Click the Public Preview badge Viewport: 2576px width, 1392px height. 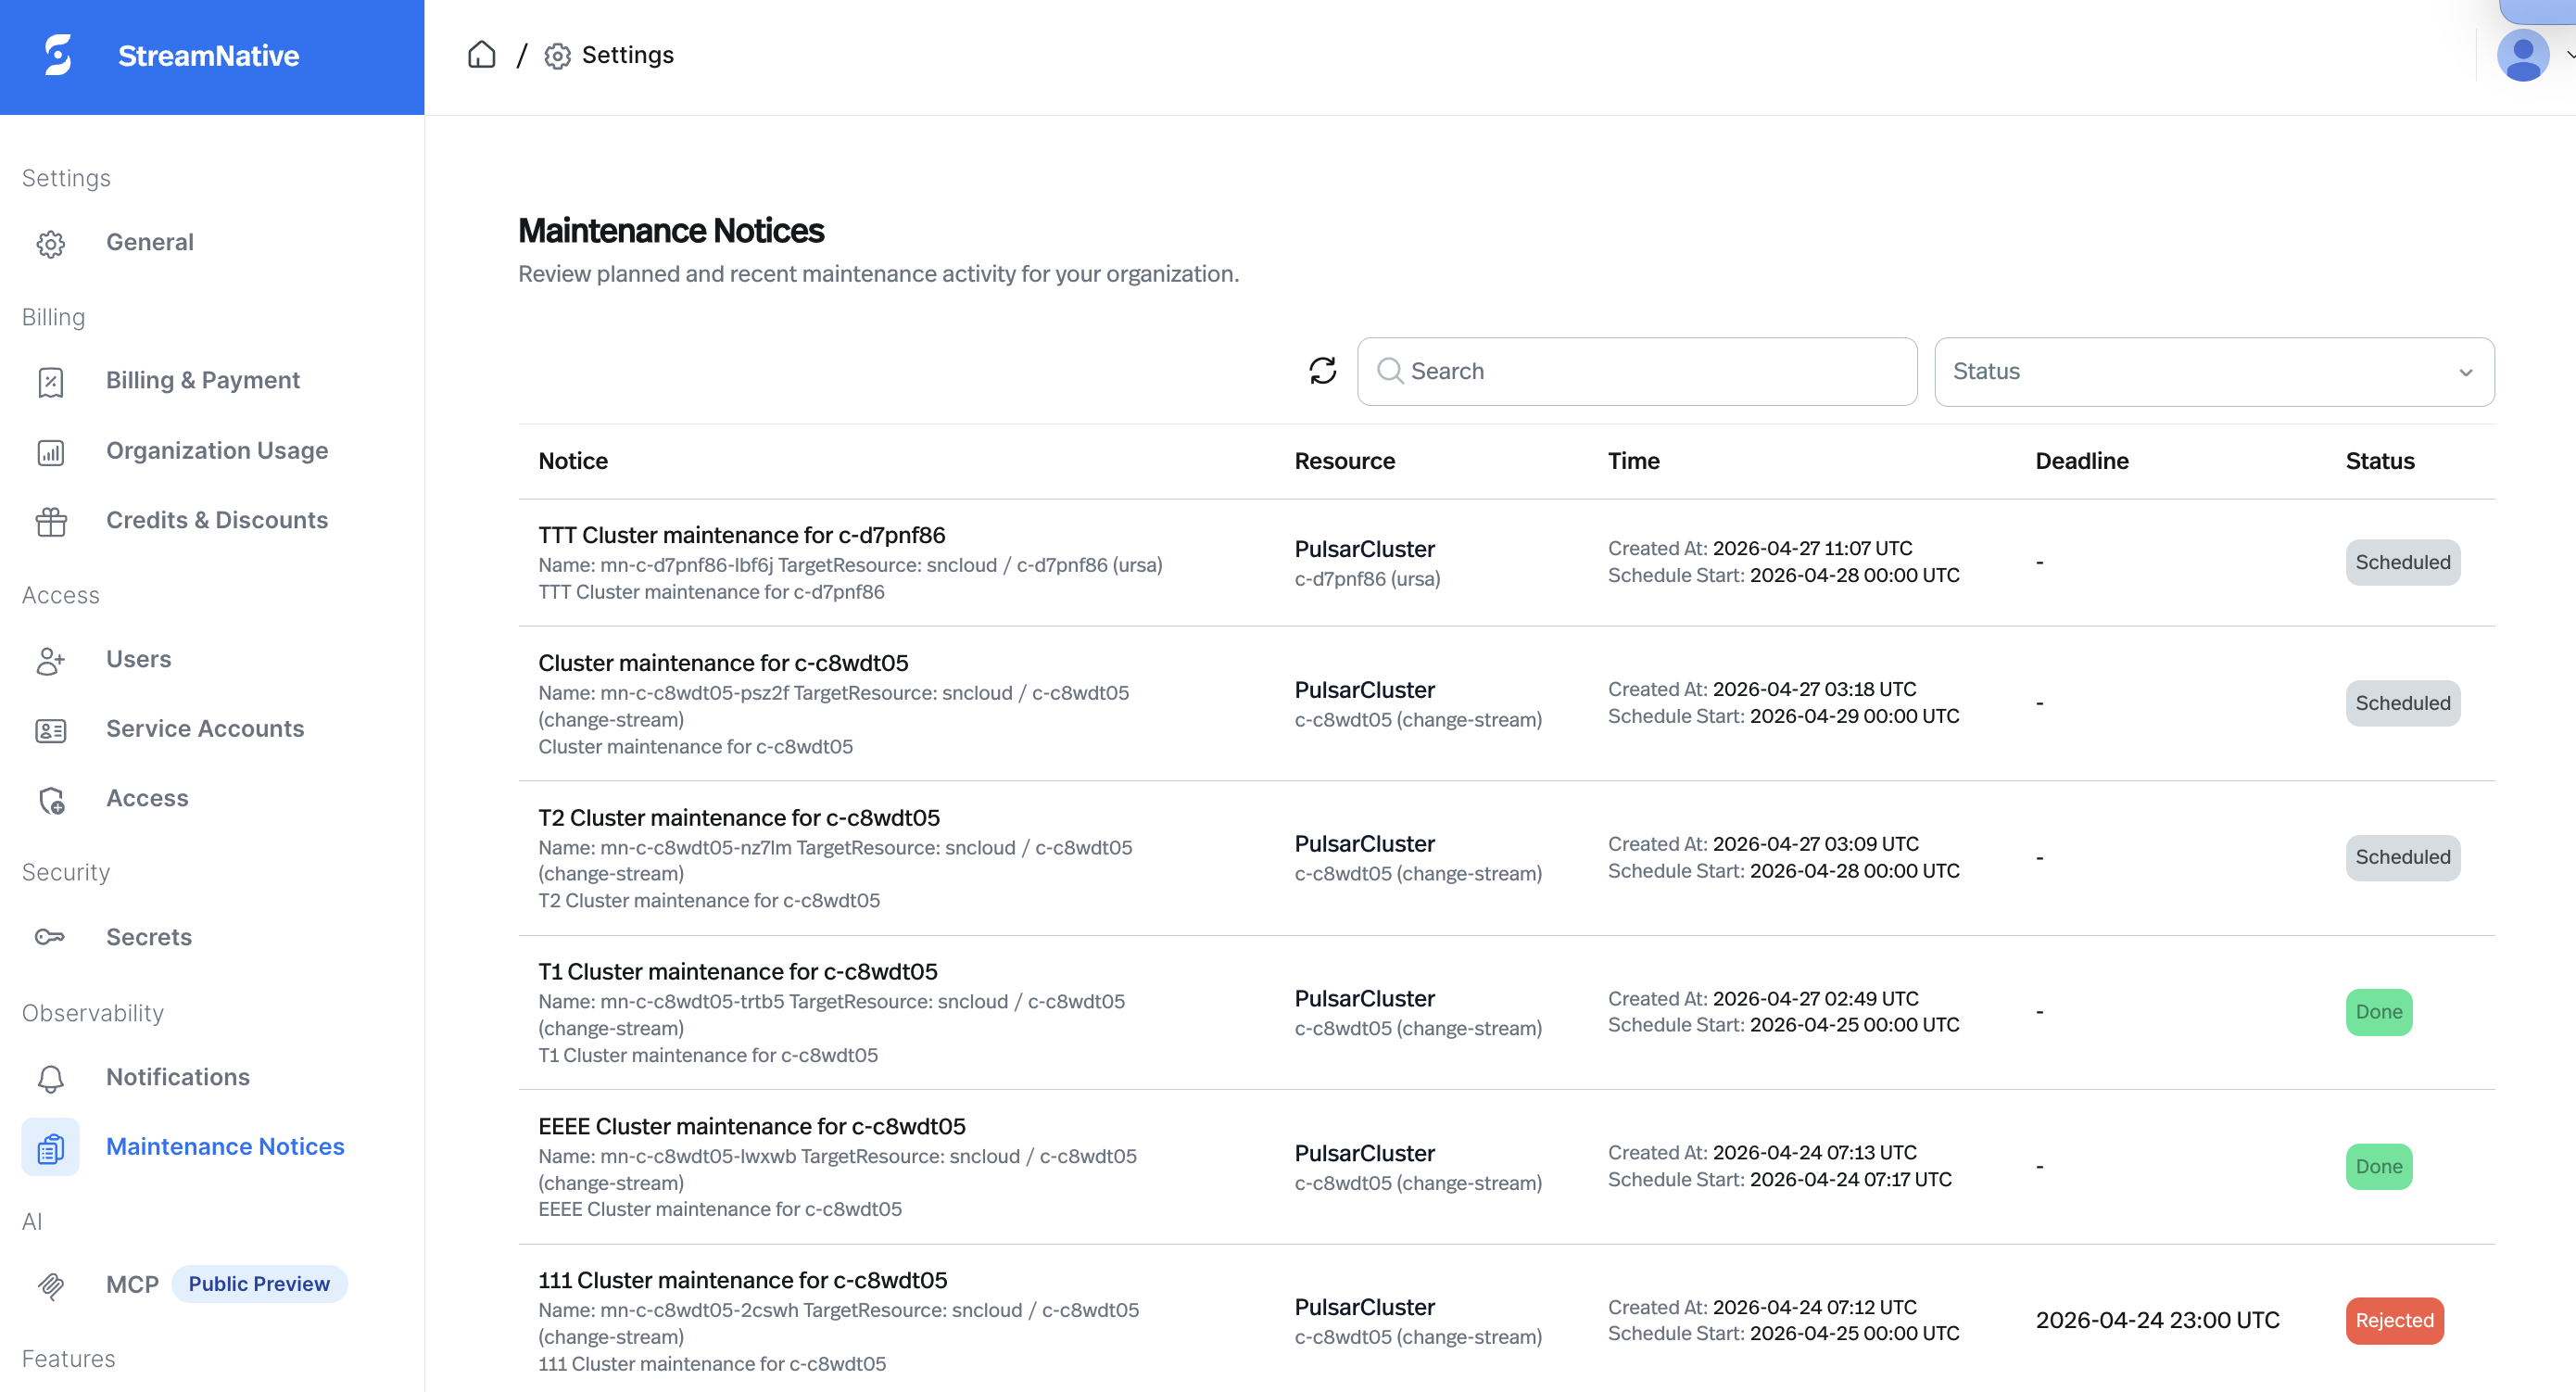coord(259,1284)
